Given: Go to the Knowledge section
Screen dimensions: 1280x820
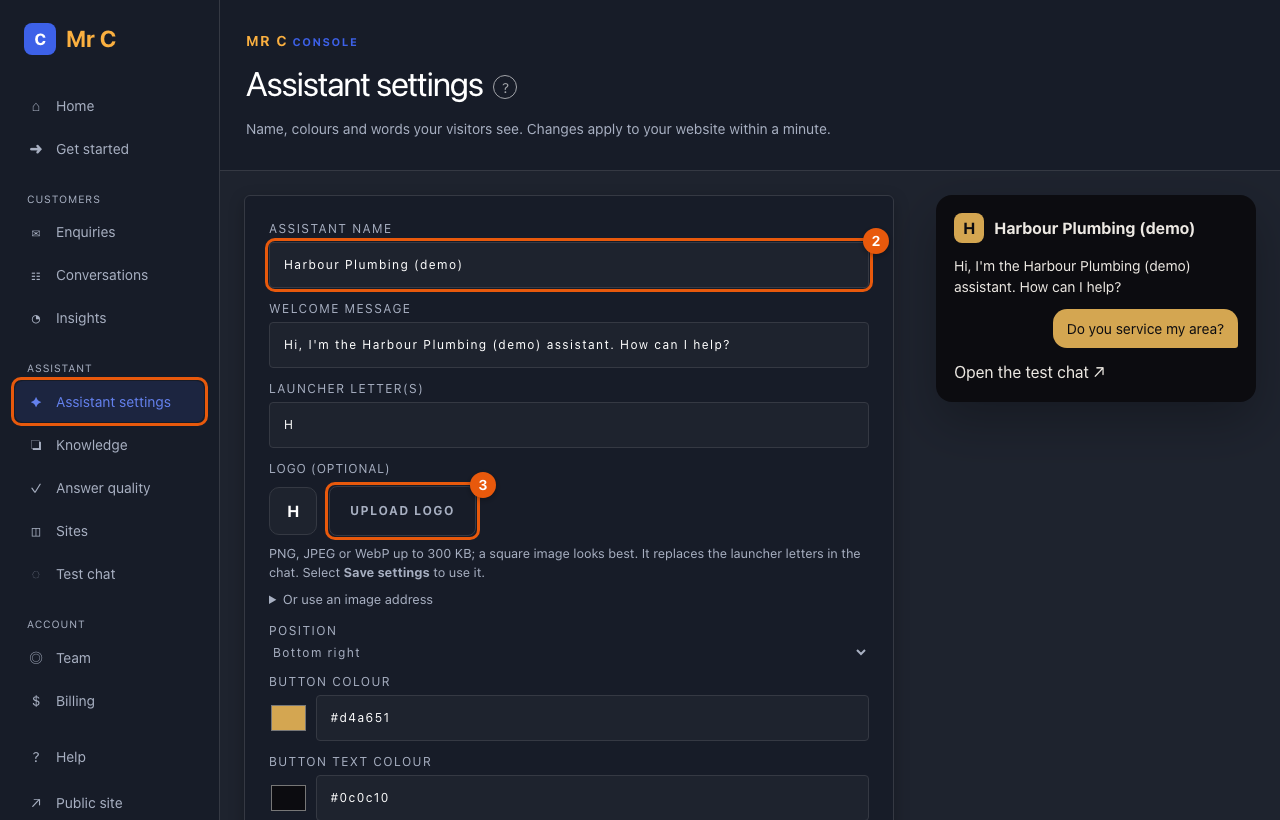Looking at the screenshot, I should pyautogui.click(x=110, y=445).
